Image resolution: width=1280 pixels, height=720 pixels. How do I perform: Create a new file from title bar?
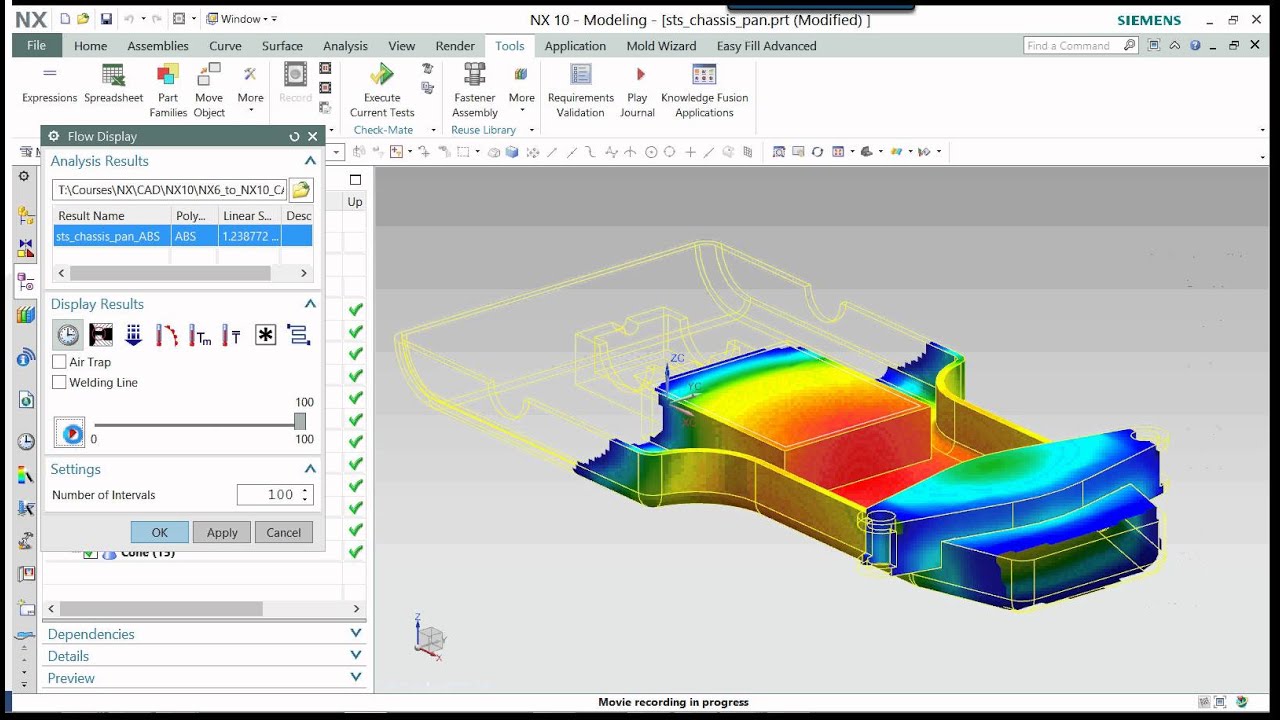coord(65,19)
